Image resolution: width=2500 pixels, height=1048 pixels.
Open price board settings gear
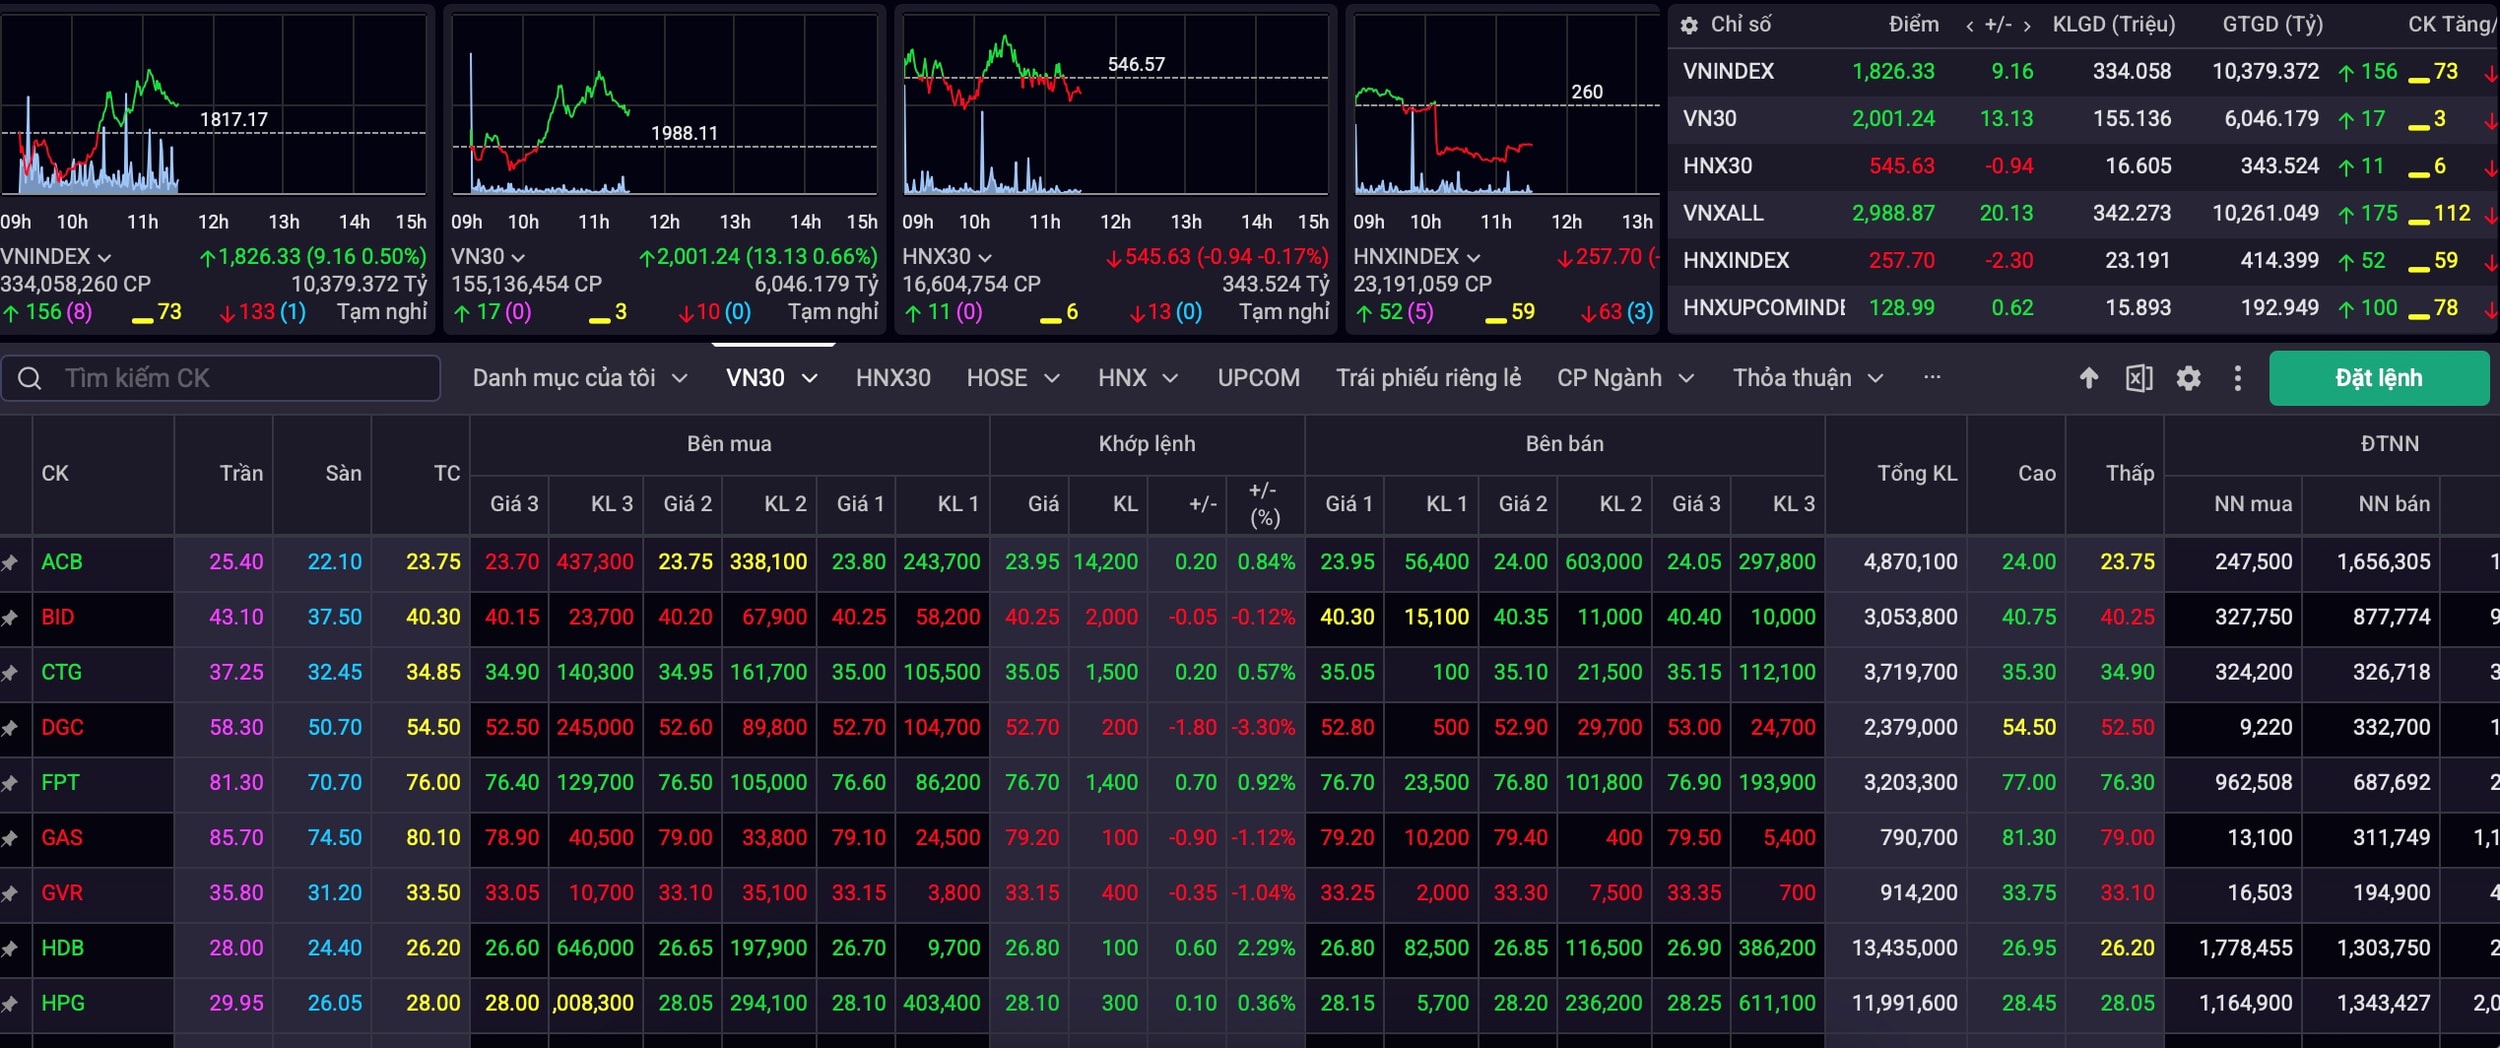click(x=2188, y=378)
